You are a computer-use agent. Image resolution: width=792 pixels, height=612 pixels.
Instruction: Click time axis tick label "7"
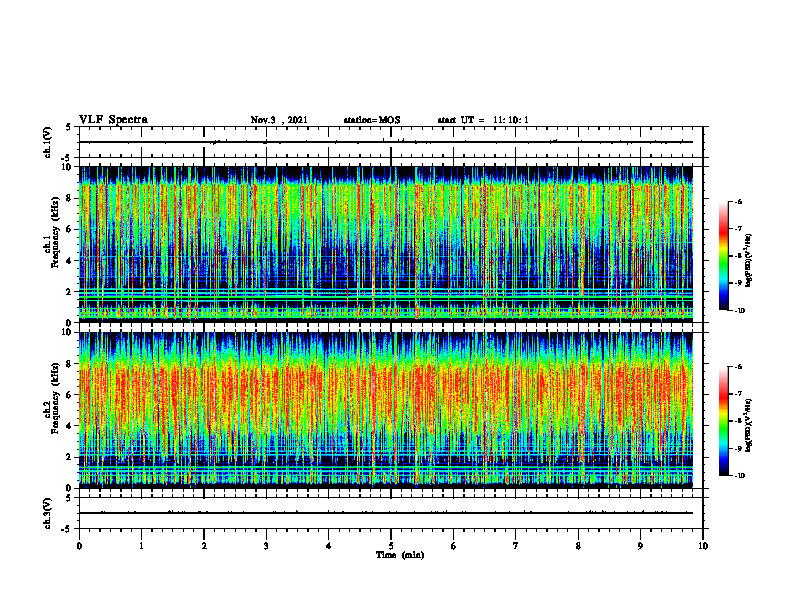(x=516, y=546)
